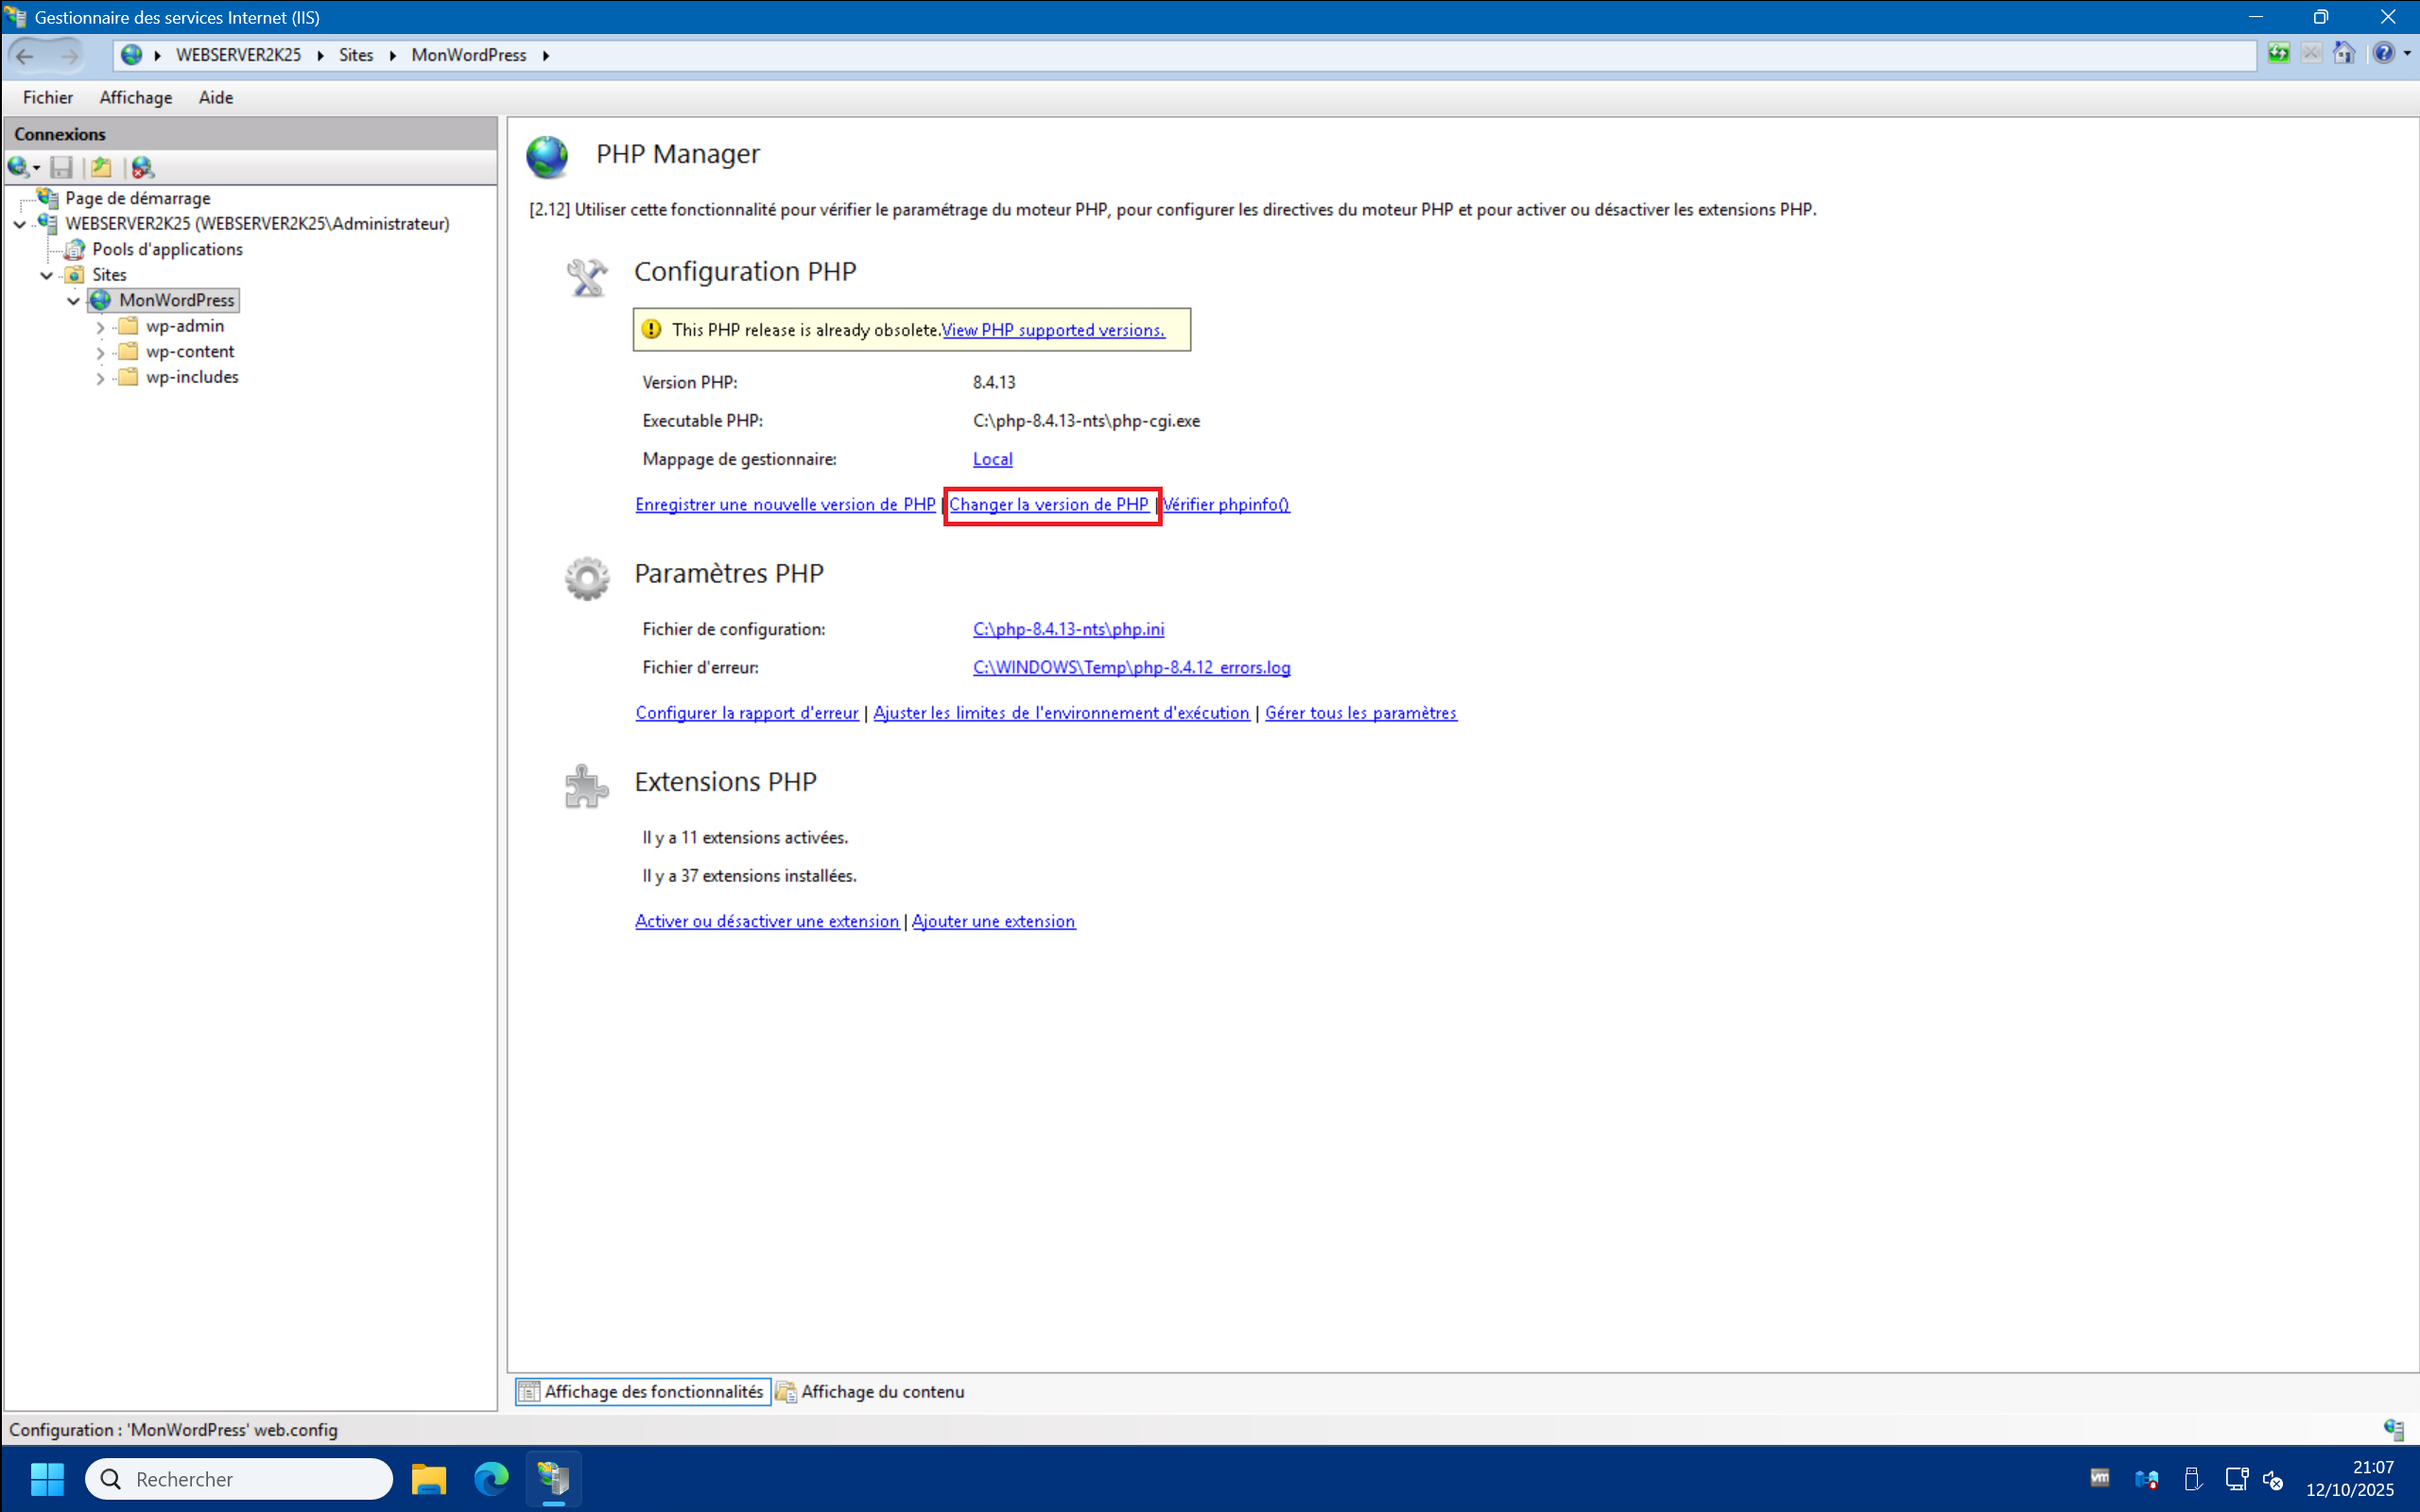Viewport: 2420px width, 1512px height.
Task: Open the create connection dropdown arrow
Action: [37, 168]
